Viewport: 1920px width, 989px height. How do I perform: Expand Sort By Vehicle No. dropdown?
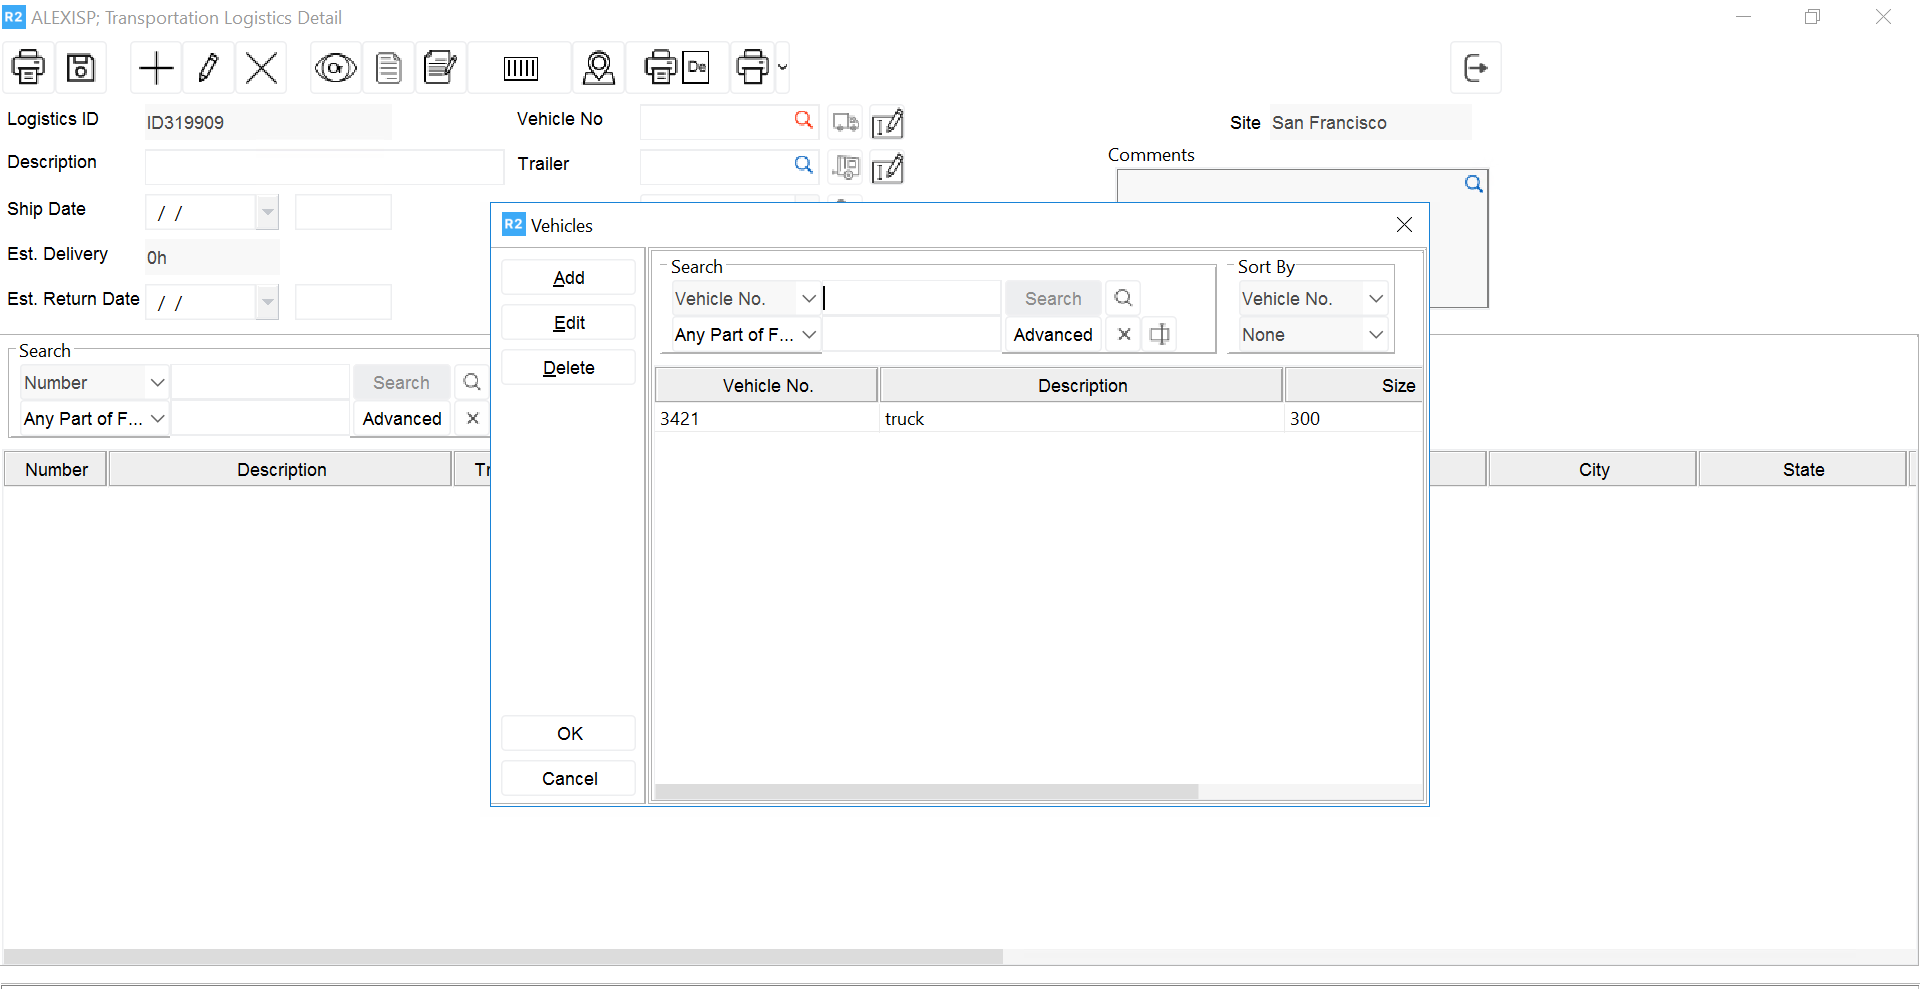pyautogui.click(x=1376, y=299)
